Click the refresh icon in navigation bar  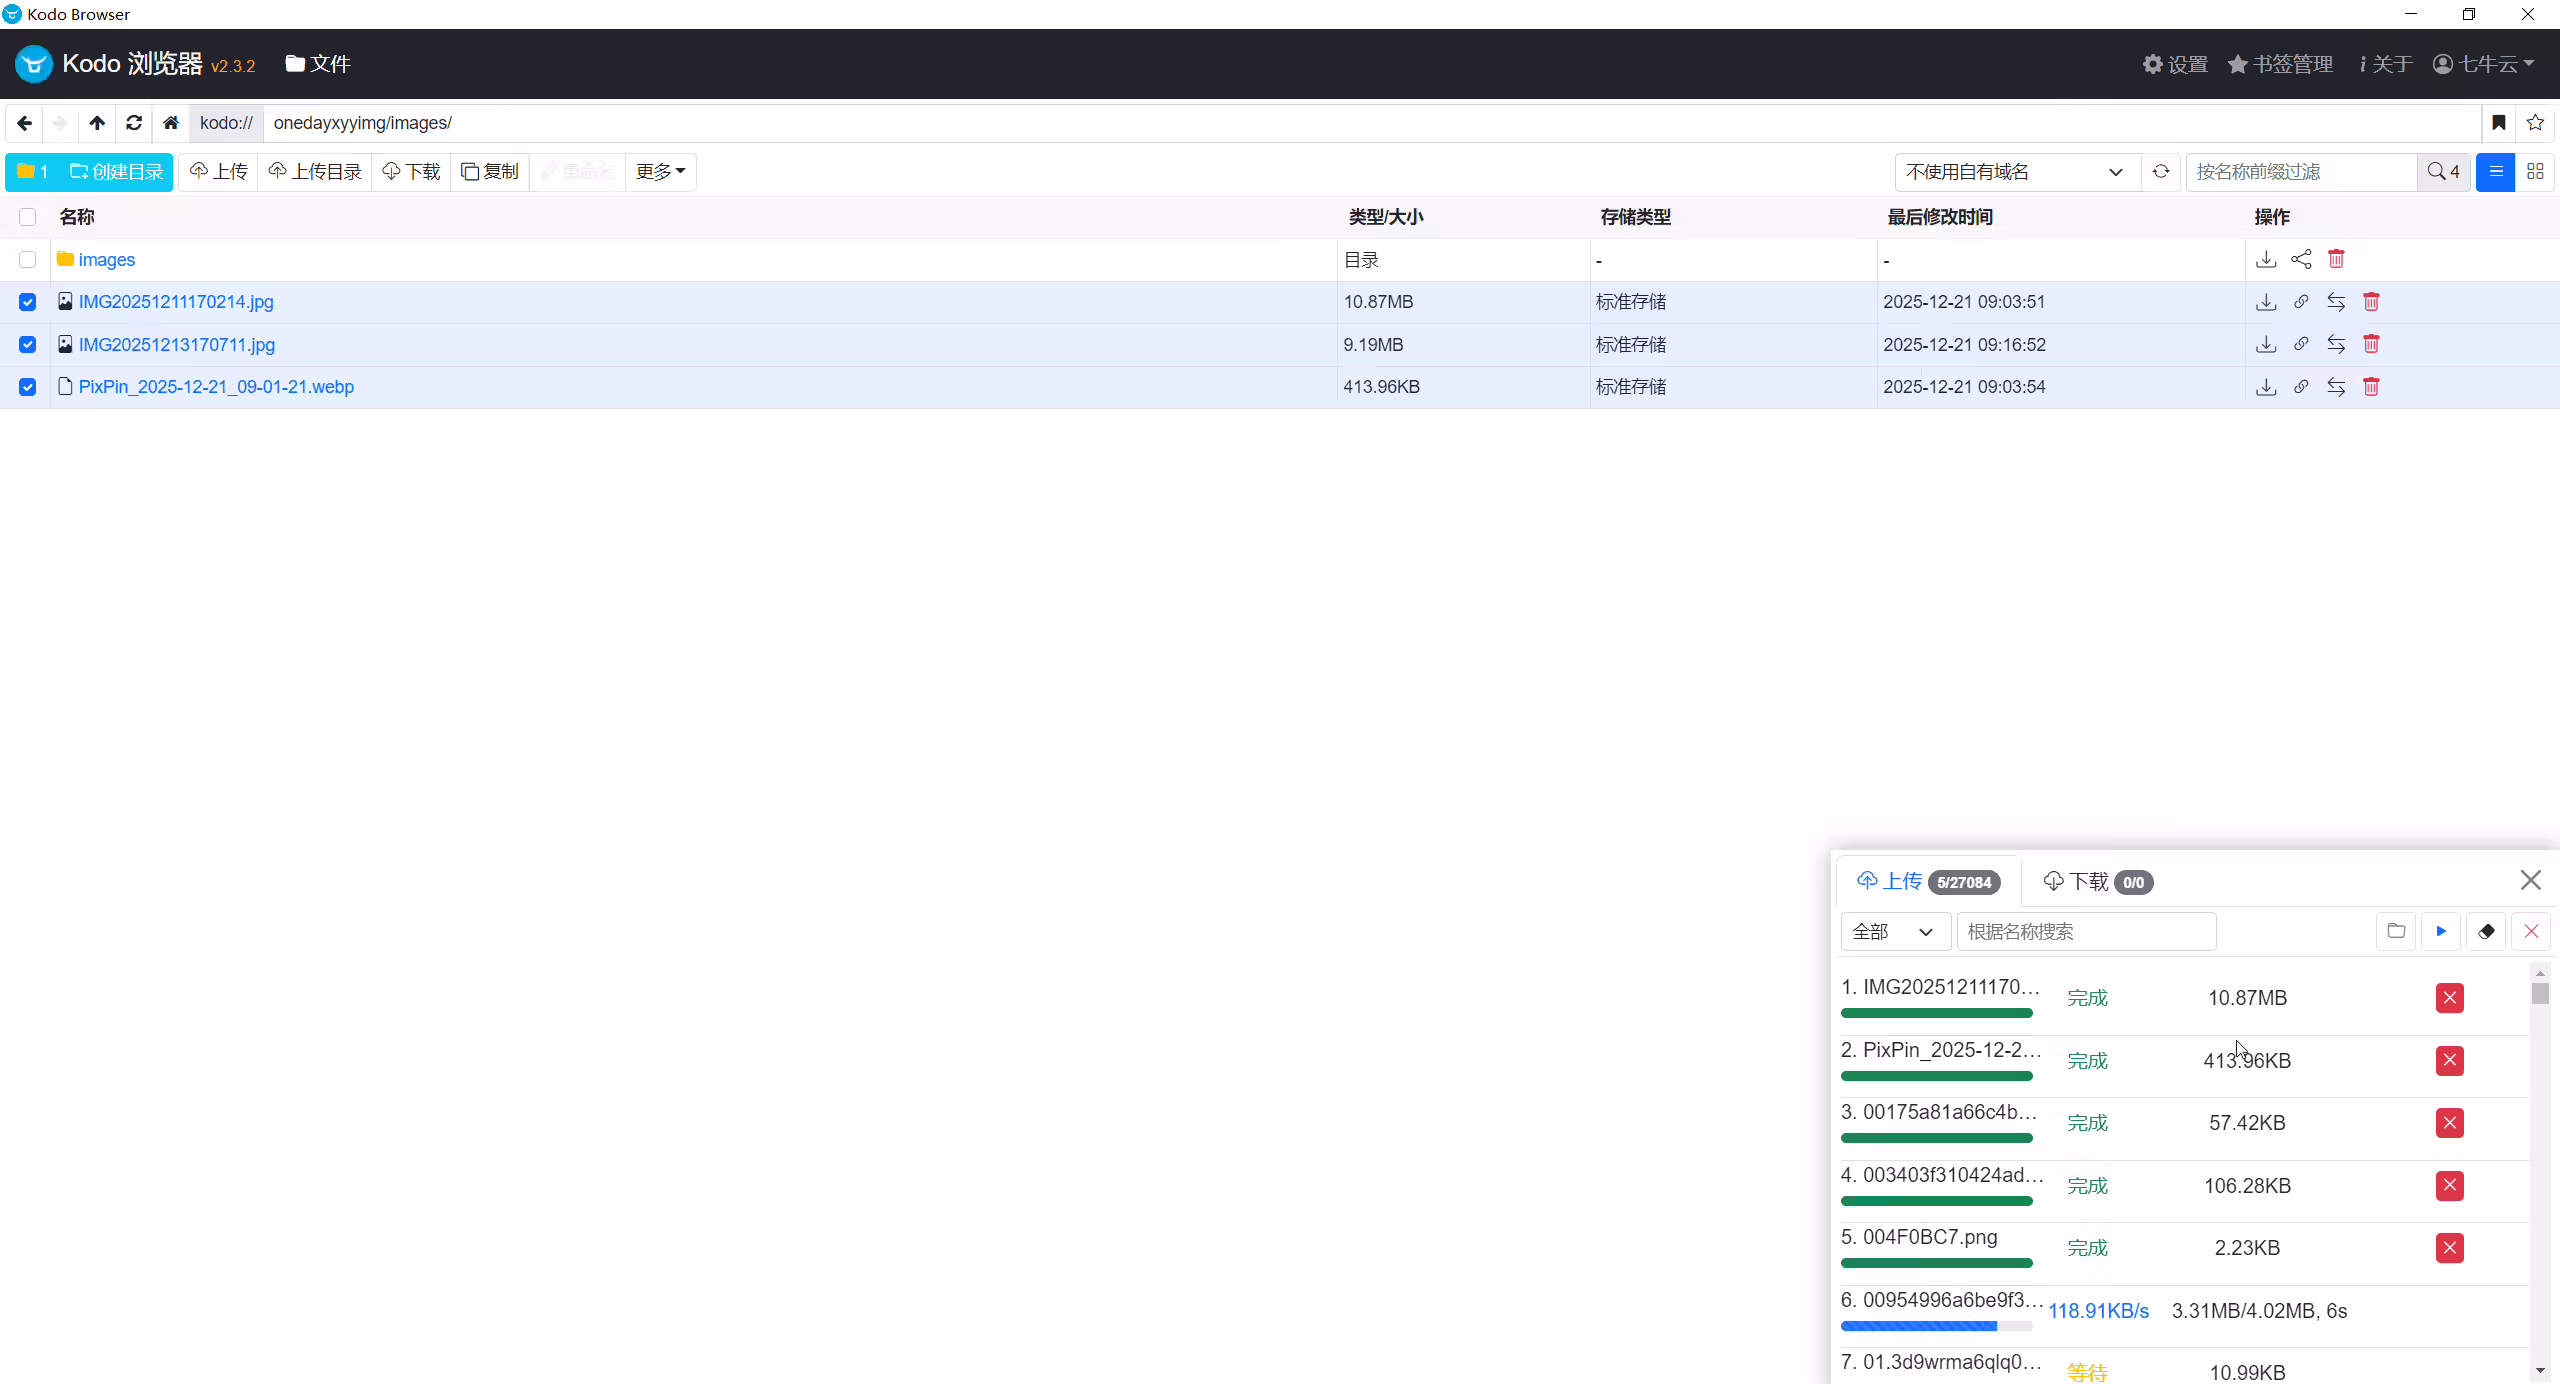[134, 123]
